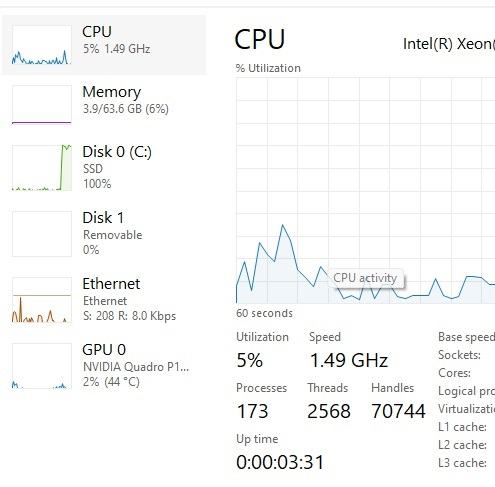Click the large CPU heading
495x487 pixels.
point(260,39)
